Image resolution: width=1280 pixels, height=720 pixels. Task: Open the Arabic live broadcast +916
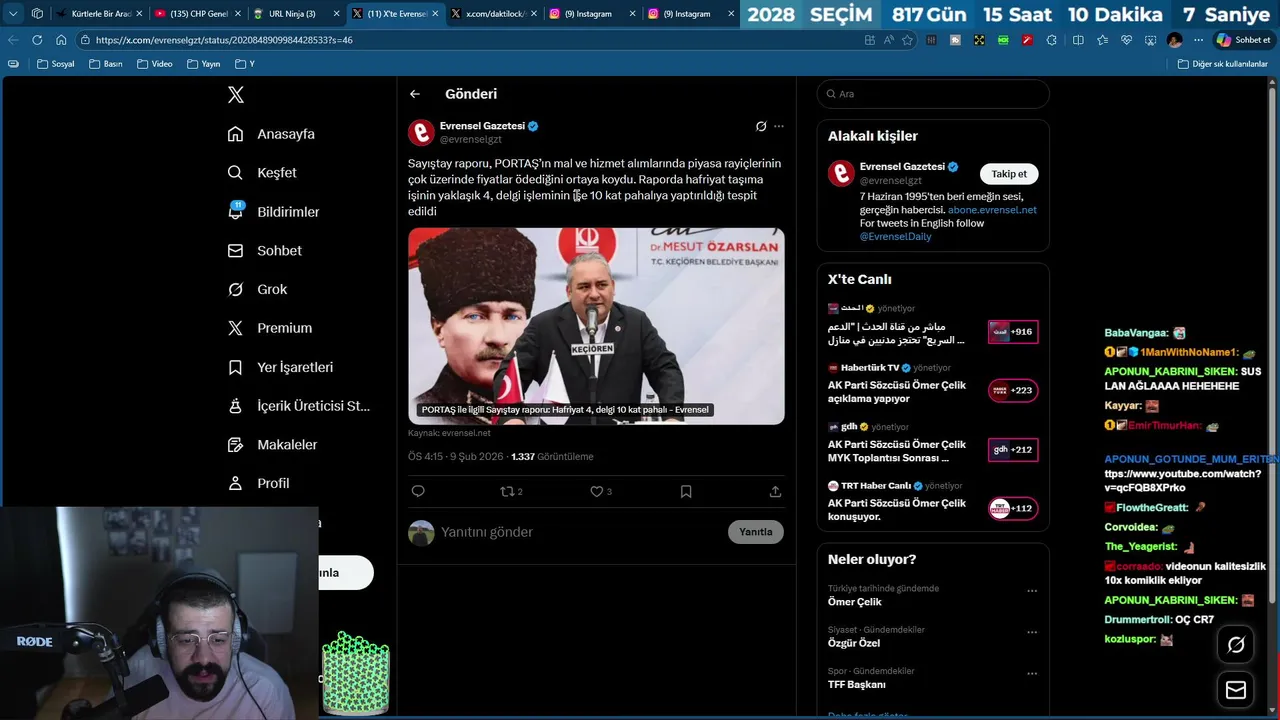[x=933, y=326]
